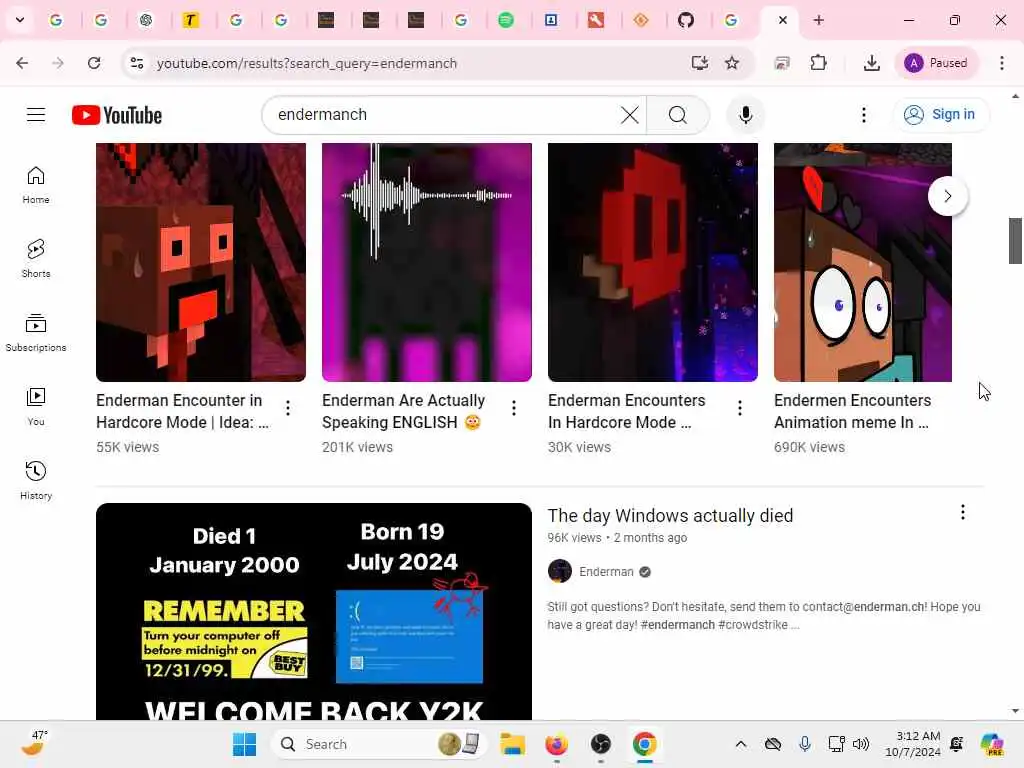
Task: Go to the YouTube logo homepage
Action: [117, 115]
